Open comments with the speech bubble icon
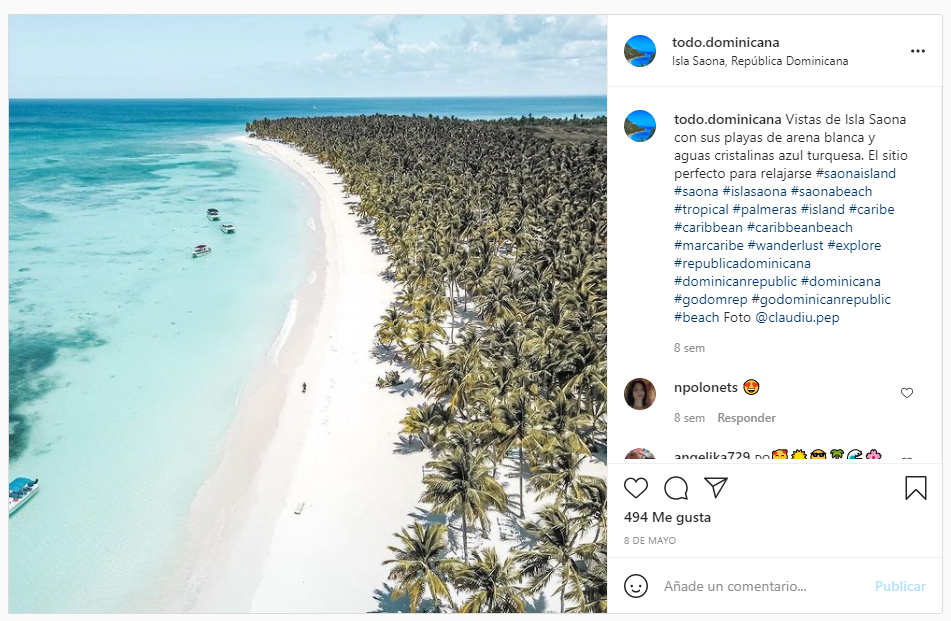The width and height of the screenshot is (951, 621). [x=676, y=488]
